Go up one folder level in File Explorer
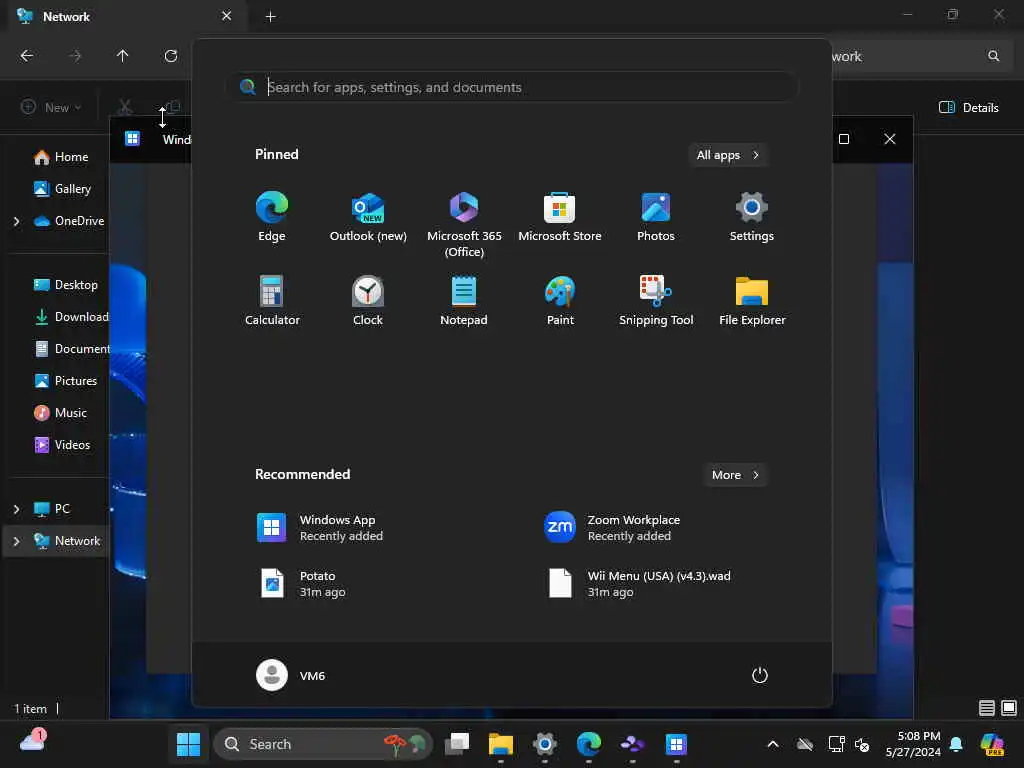The height and width of the screenshot is (768, 1024). [122, 56]
